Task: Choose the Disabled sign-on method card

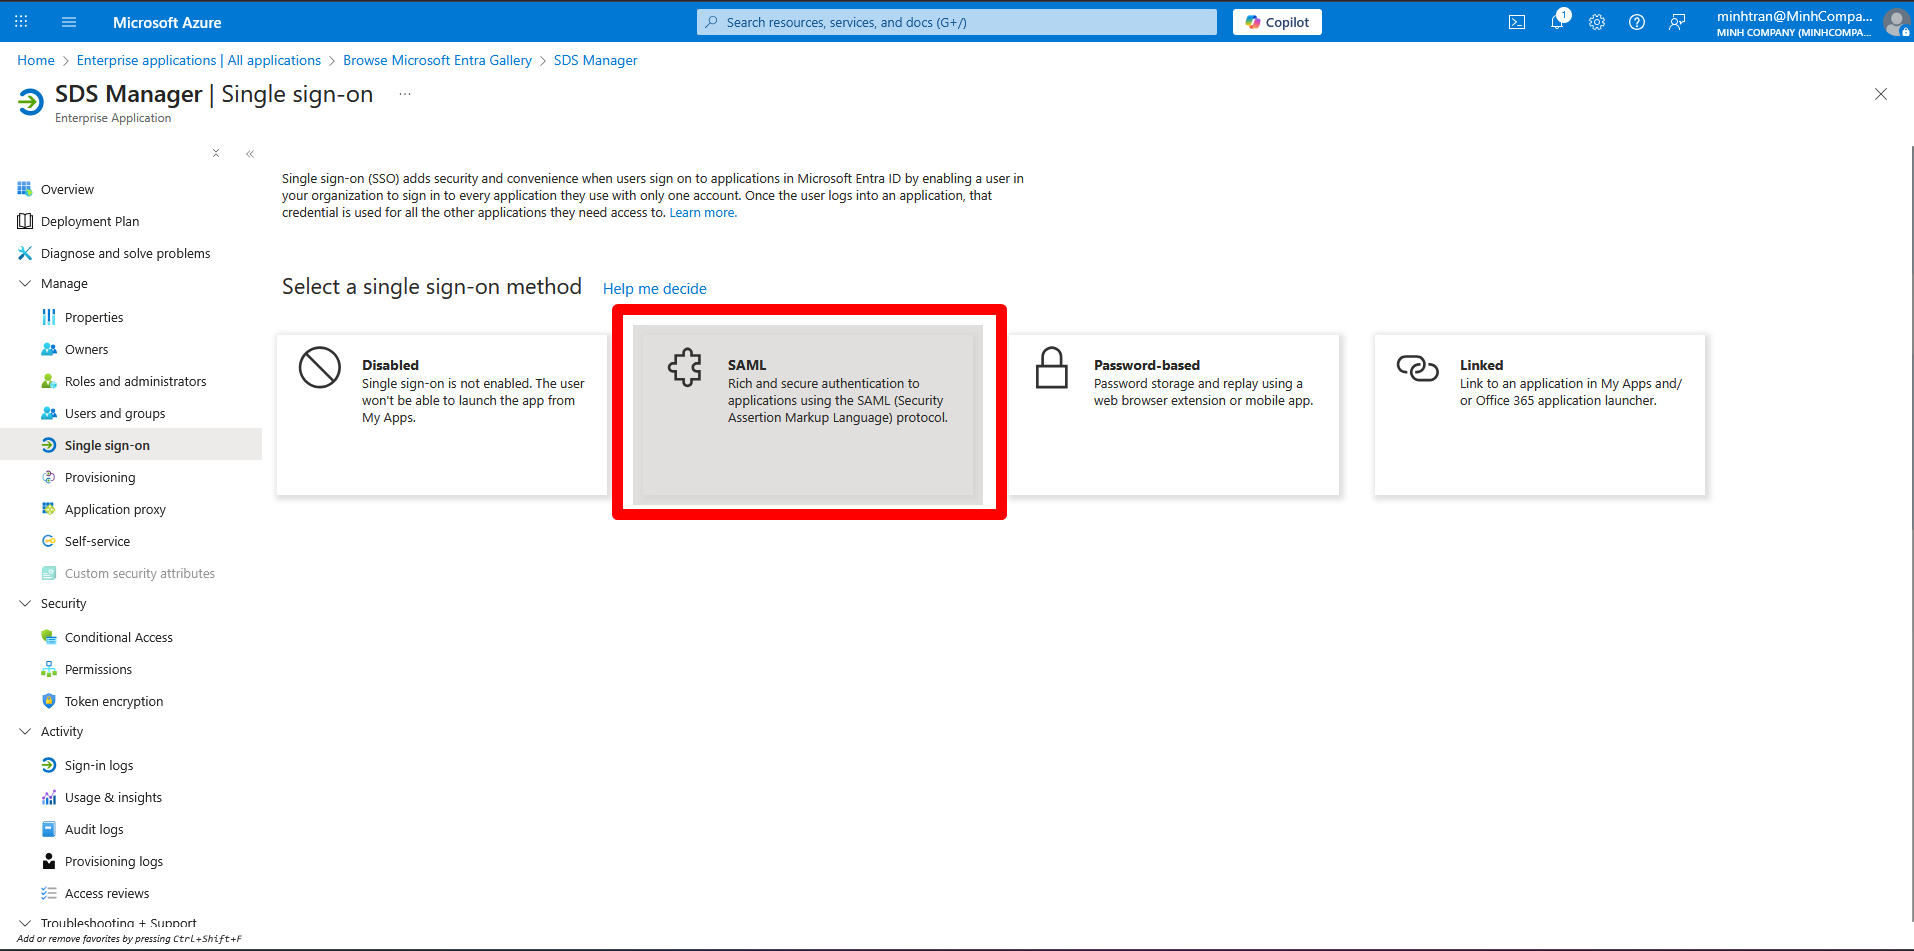Action: pyautogui.click(x=442, y=415)
